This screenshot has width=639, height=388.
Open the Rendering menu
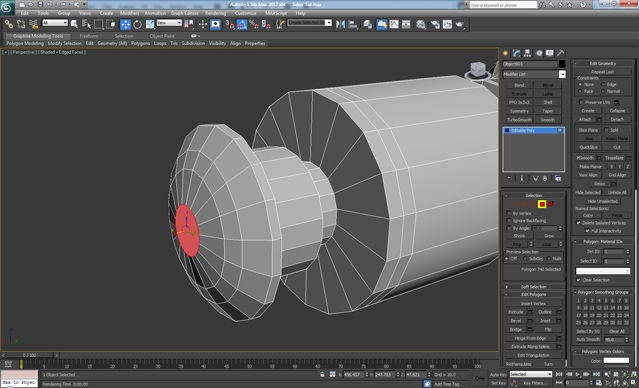(x=216, y=13)
